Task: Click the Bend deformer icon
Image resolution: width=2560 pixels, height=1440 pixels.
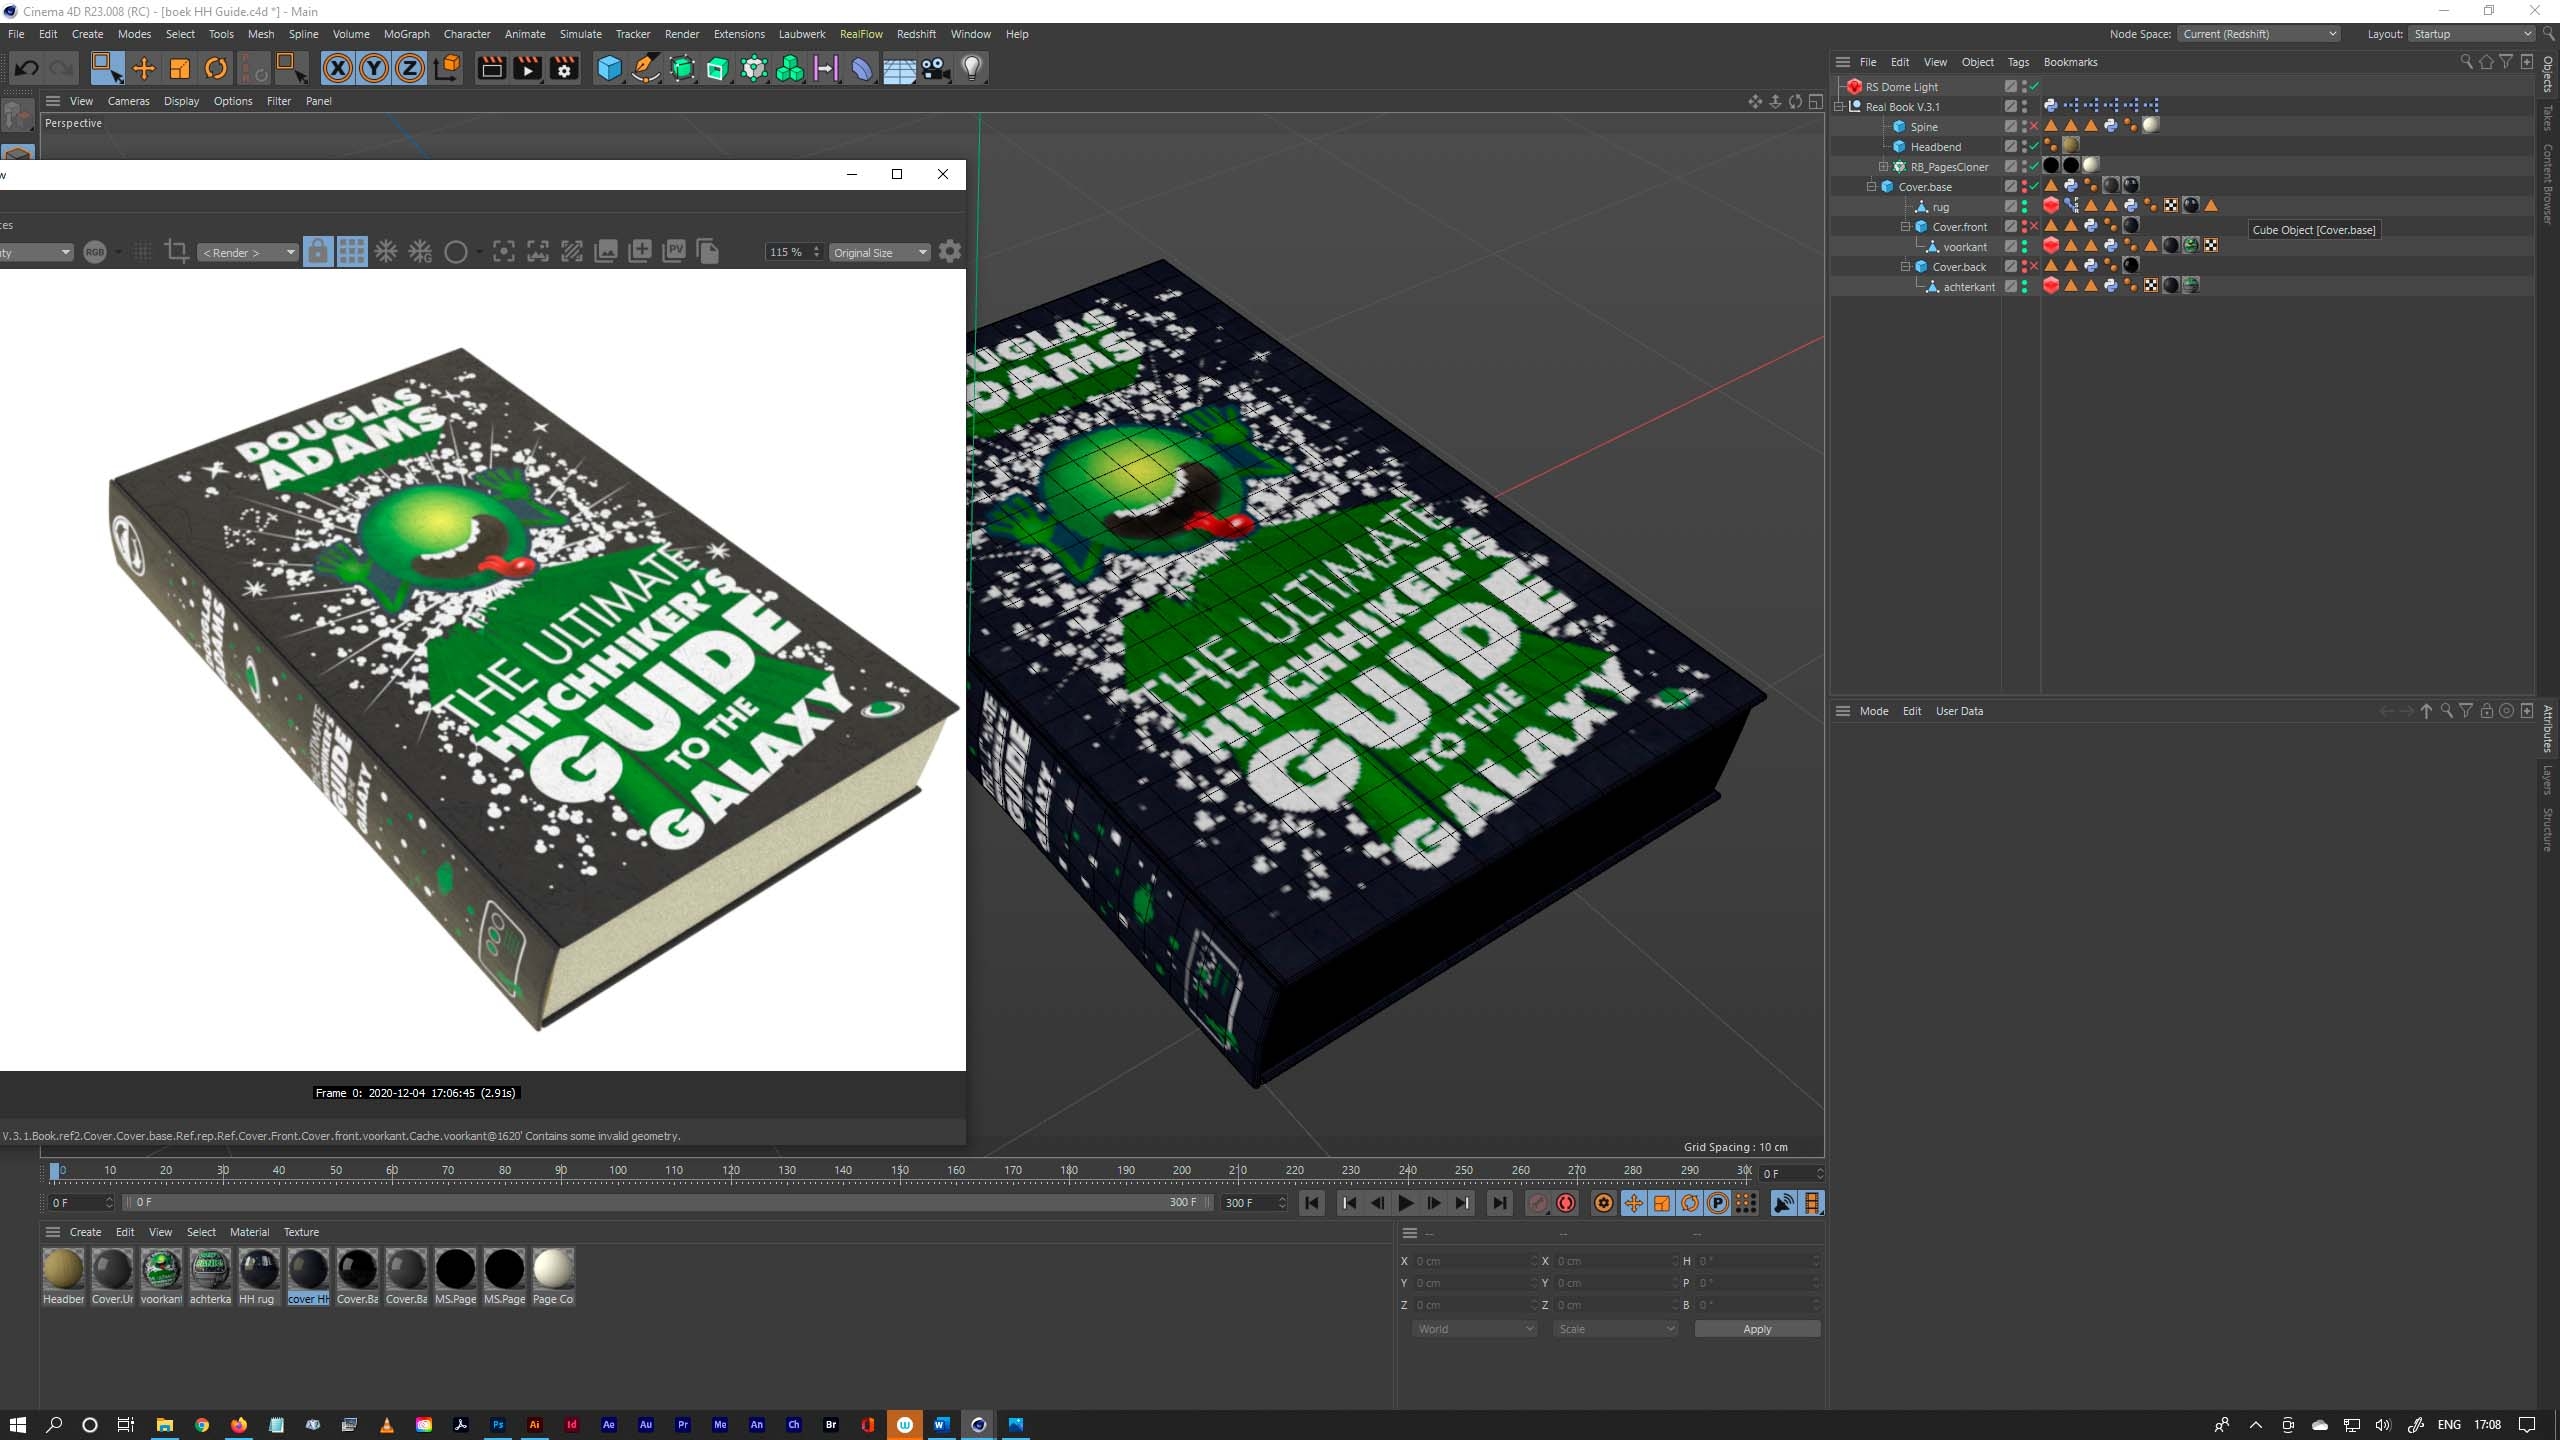Action: click(x=862, y=68)
